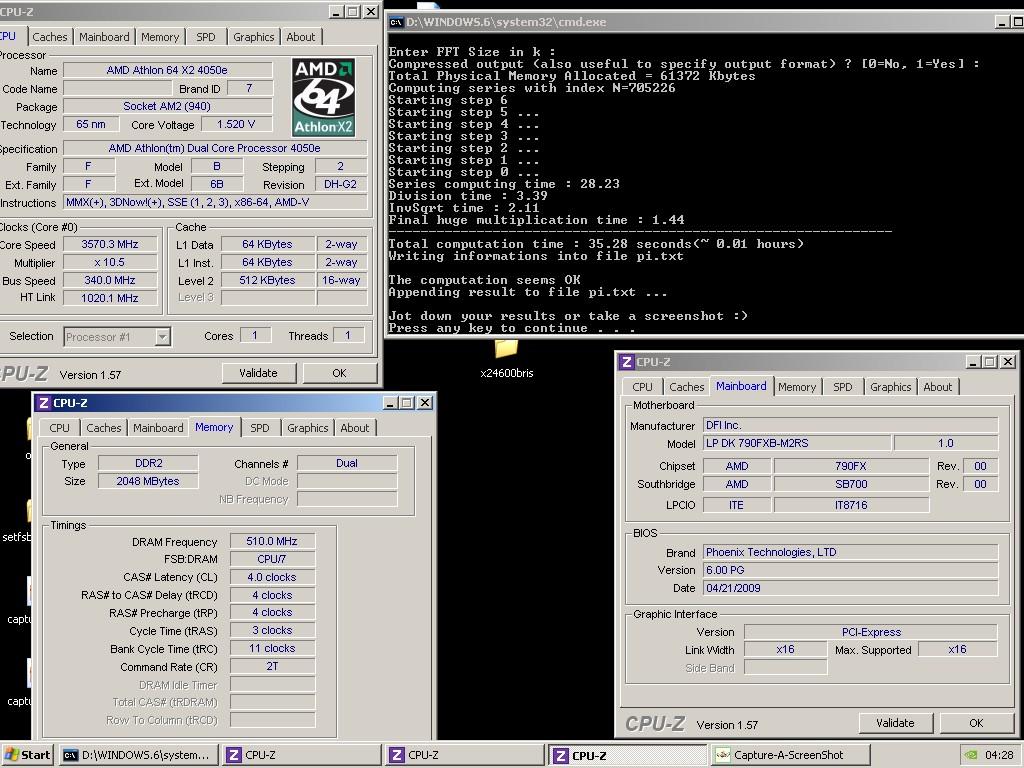Viewport: 1024px width, 768px height.
Task: Click the motherboard model LP DK 790FXB-M2RS
Action: (797, 443)
